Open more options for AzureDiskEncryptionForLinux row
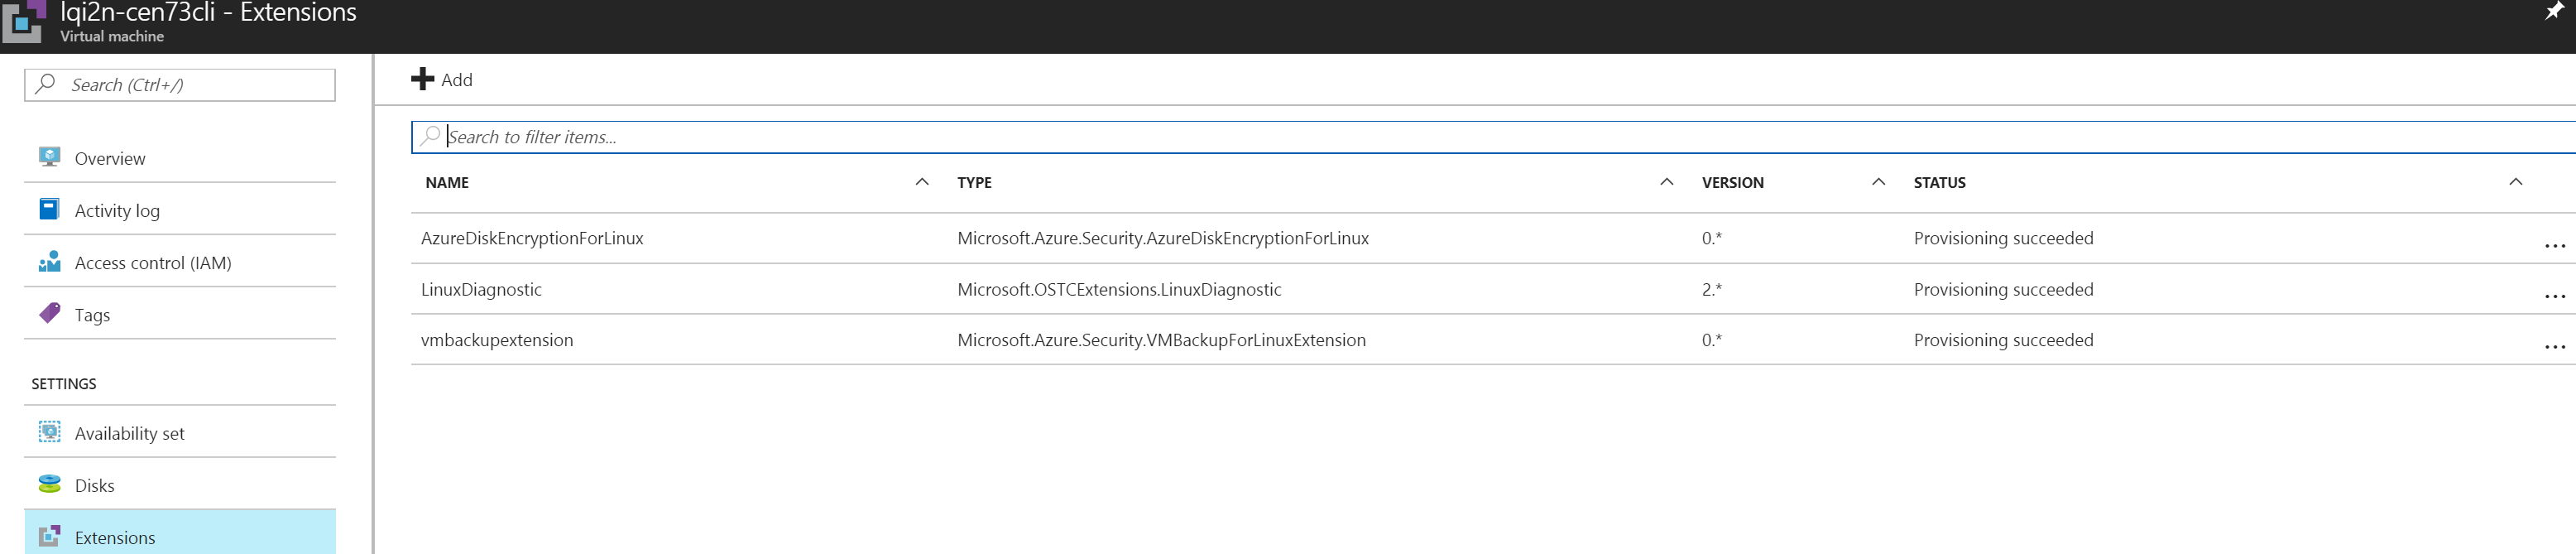Viewport: 2576px width, 554px height. (x=2554, y=245)
